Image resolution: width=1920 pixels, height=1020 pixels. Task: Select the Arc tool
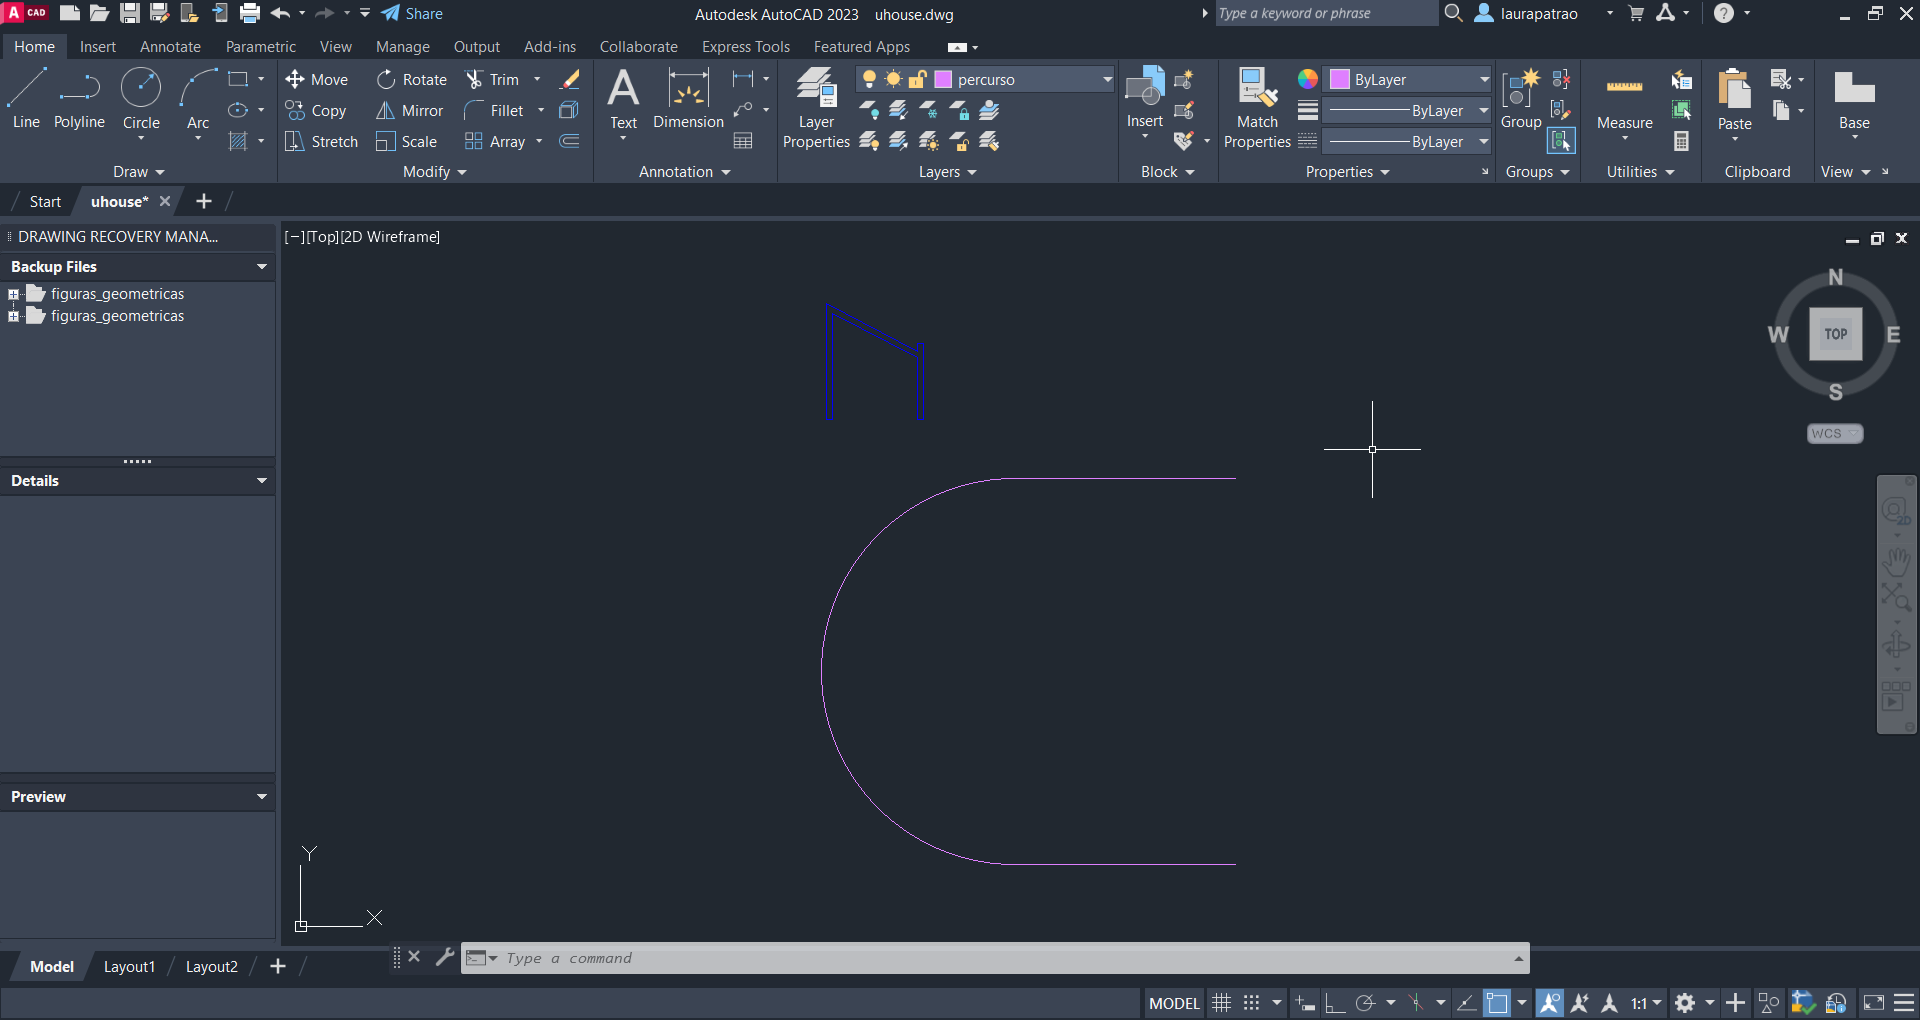(x=198, y=98)
